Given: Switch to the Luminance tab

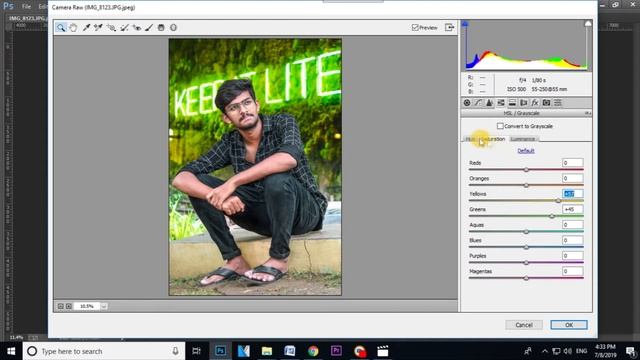Looking at the screenshot, I should tap(523, 139).
